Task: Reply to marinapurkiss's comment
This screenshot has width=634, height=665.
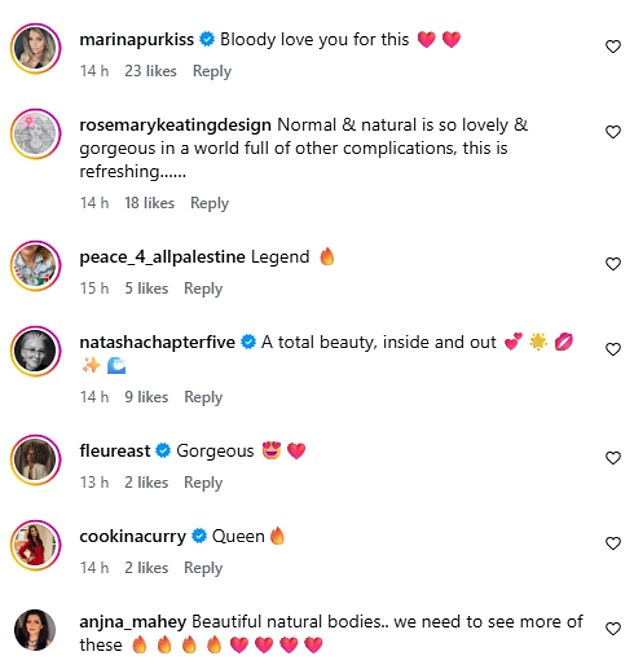Action: pos(211,71)
